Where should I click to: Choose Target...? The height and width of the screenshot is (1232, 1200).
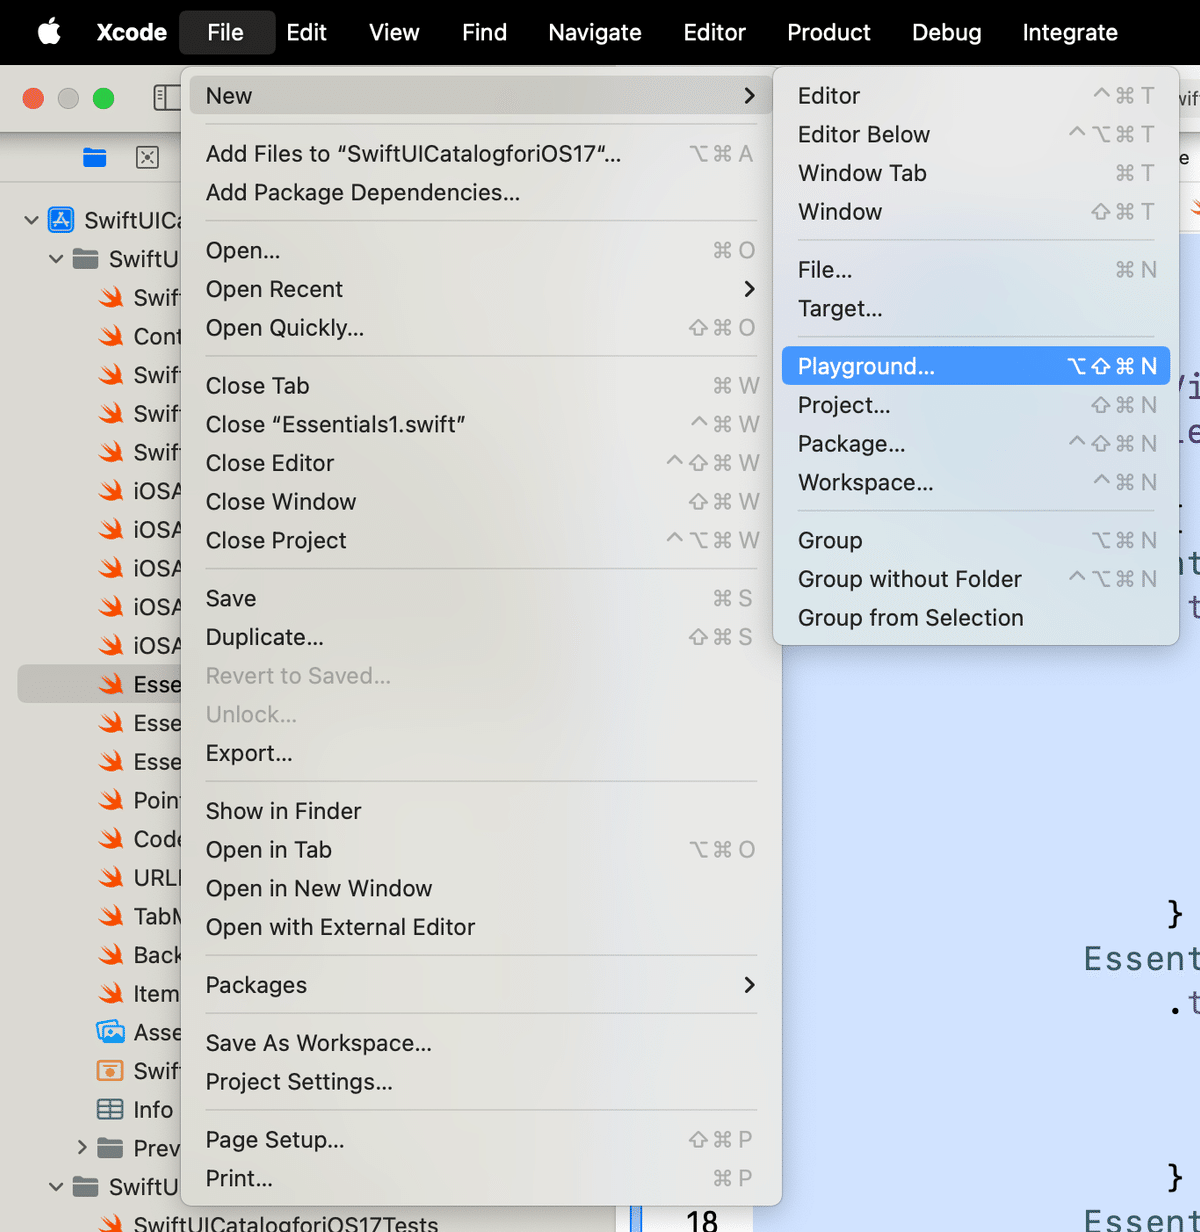click(x=976, y=309)
